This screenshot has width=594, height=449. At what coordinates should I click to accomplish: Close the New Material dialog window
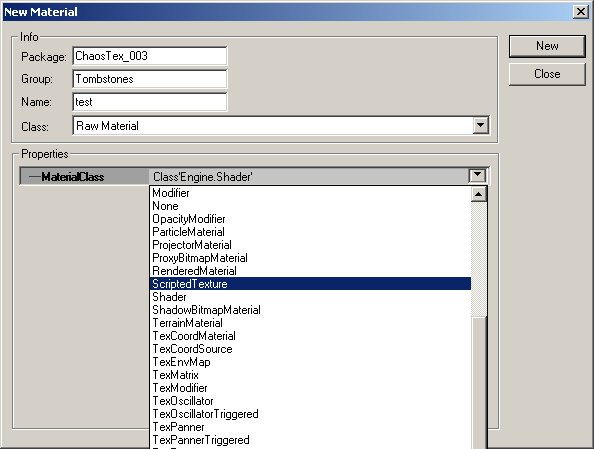tap(581, 12)
